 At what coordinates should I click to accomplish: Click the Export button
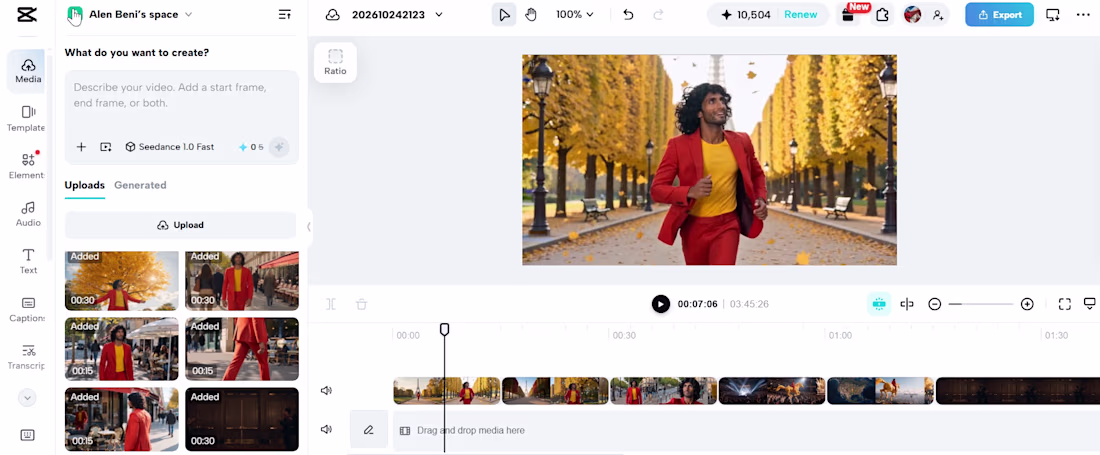click(999, 15)
